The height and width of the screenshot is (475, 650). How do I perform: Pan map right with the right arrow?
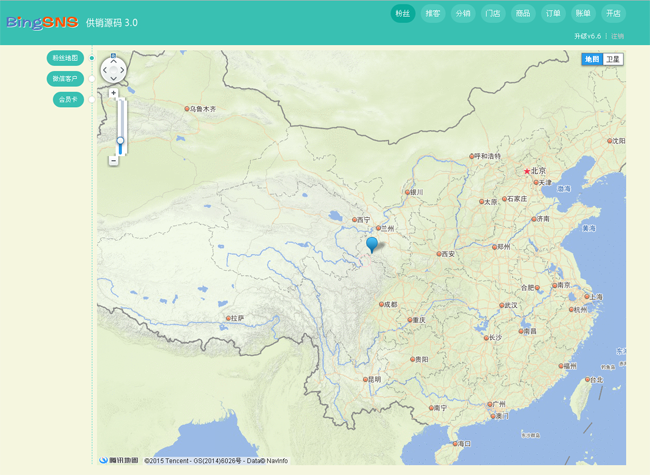[x=122, y=70]
